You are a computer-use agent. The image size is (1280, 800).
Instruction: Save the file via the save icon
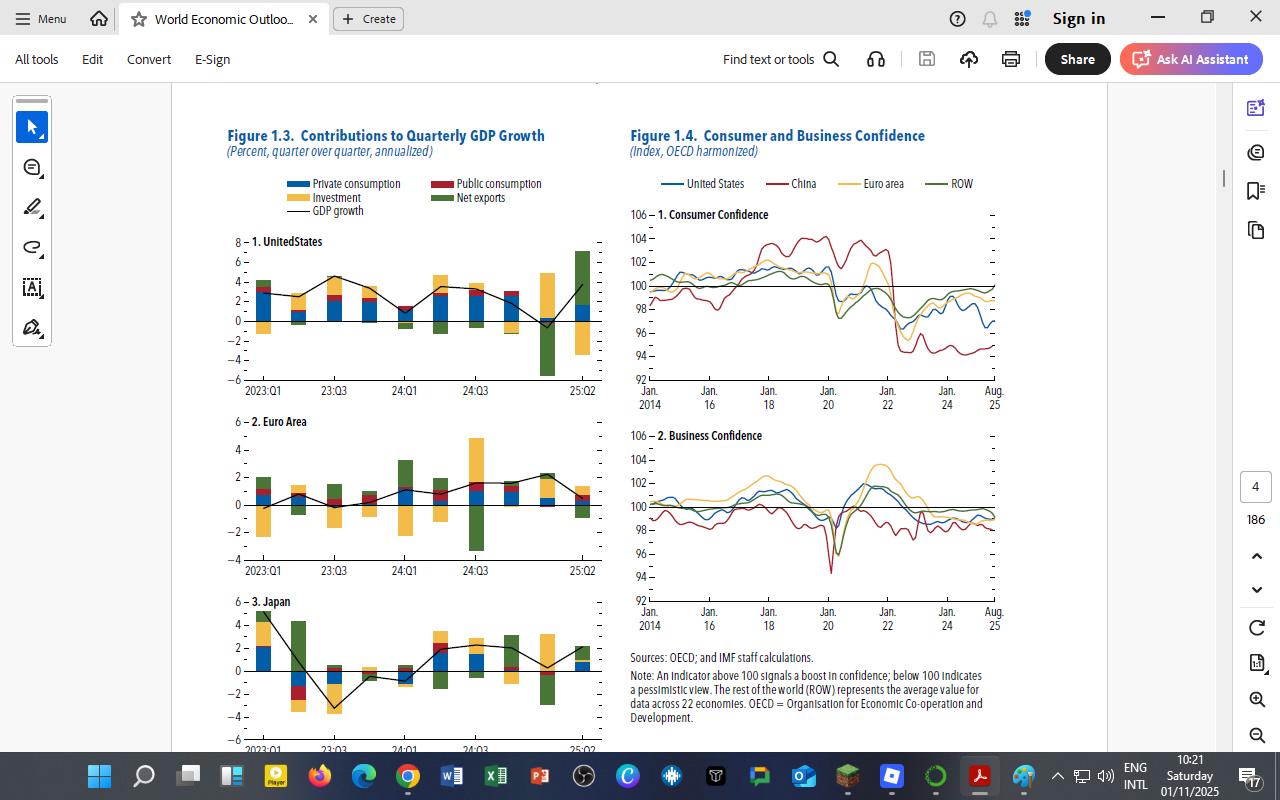pyautogui.click(x=926, y=59)
